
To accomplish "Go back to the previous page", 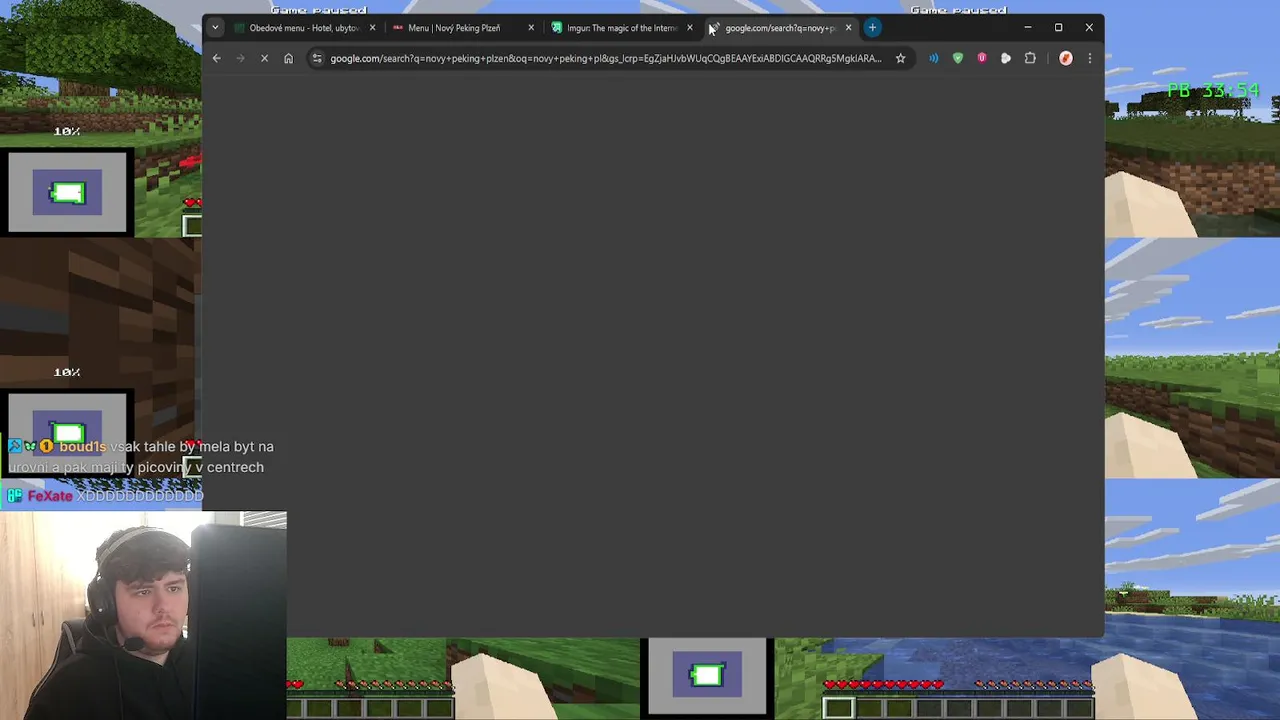I will click(x=216, y=58).
